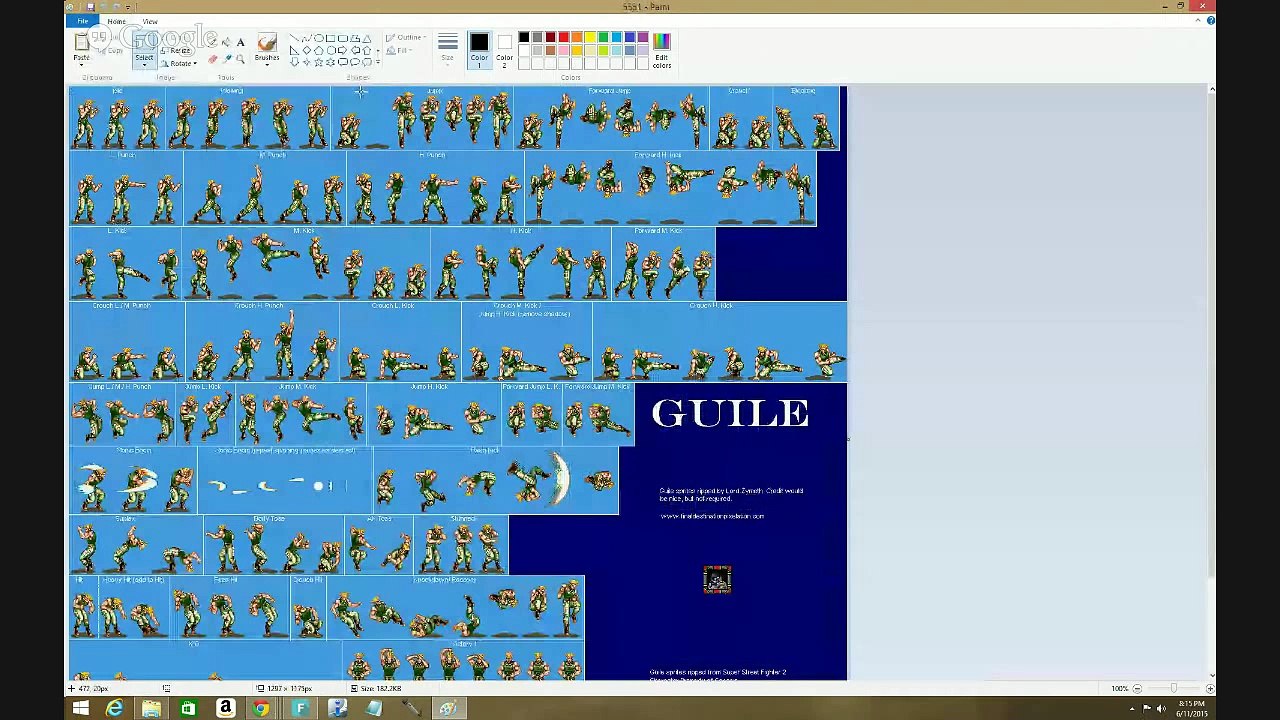The width and height of the screenshot is (1280, 720).
Task: Expand the Shapes gallery more arrow
Action: click(x=378, y=62)
